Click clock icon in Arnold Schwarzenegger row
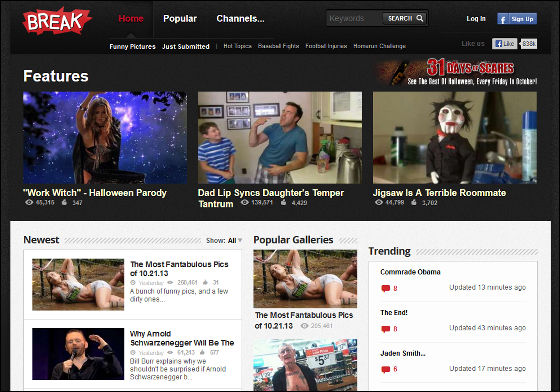The width and height of the screenshot is (560, 392). 133,352
